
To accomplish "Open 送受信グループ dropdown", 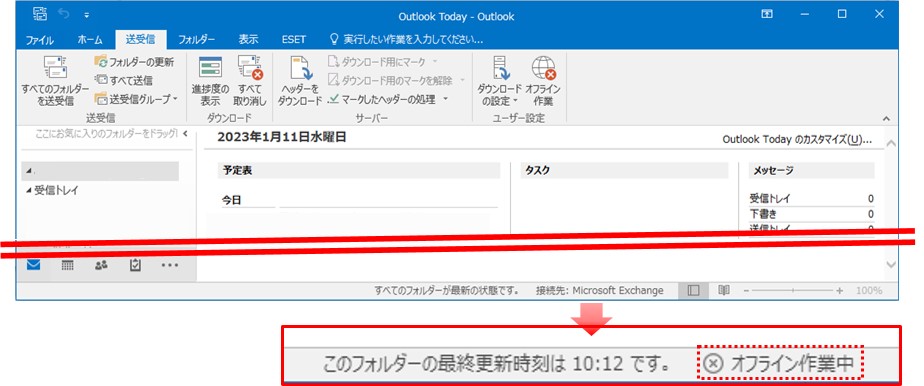I will [x=136, y=99].
